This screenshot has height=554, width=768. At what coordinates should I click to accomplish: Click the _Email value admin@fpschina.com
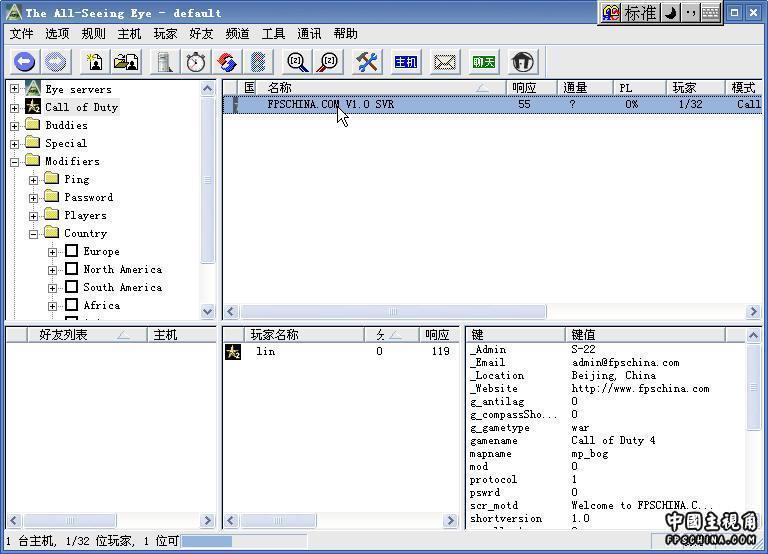(x=625, y=362)
